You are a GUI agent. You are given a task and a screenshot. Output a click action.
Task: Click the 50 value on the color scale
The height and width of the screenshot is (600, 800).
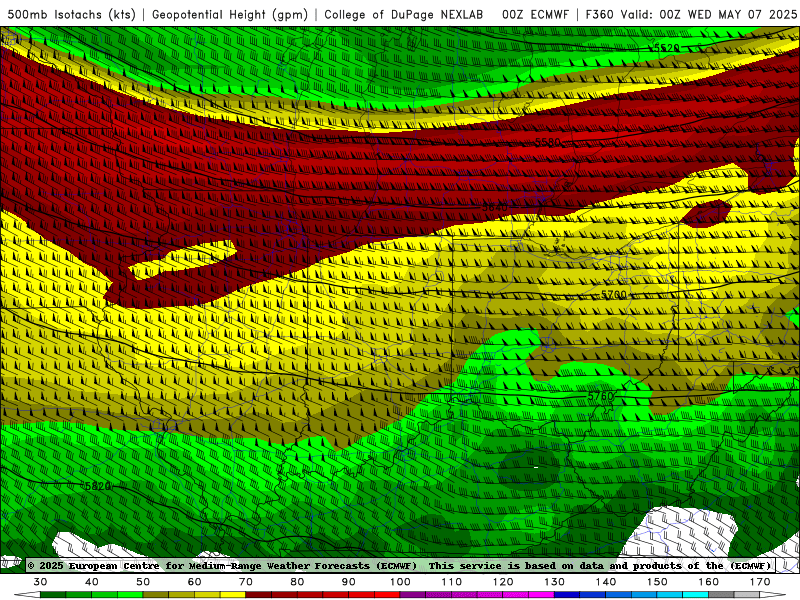pos(143,582)
